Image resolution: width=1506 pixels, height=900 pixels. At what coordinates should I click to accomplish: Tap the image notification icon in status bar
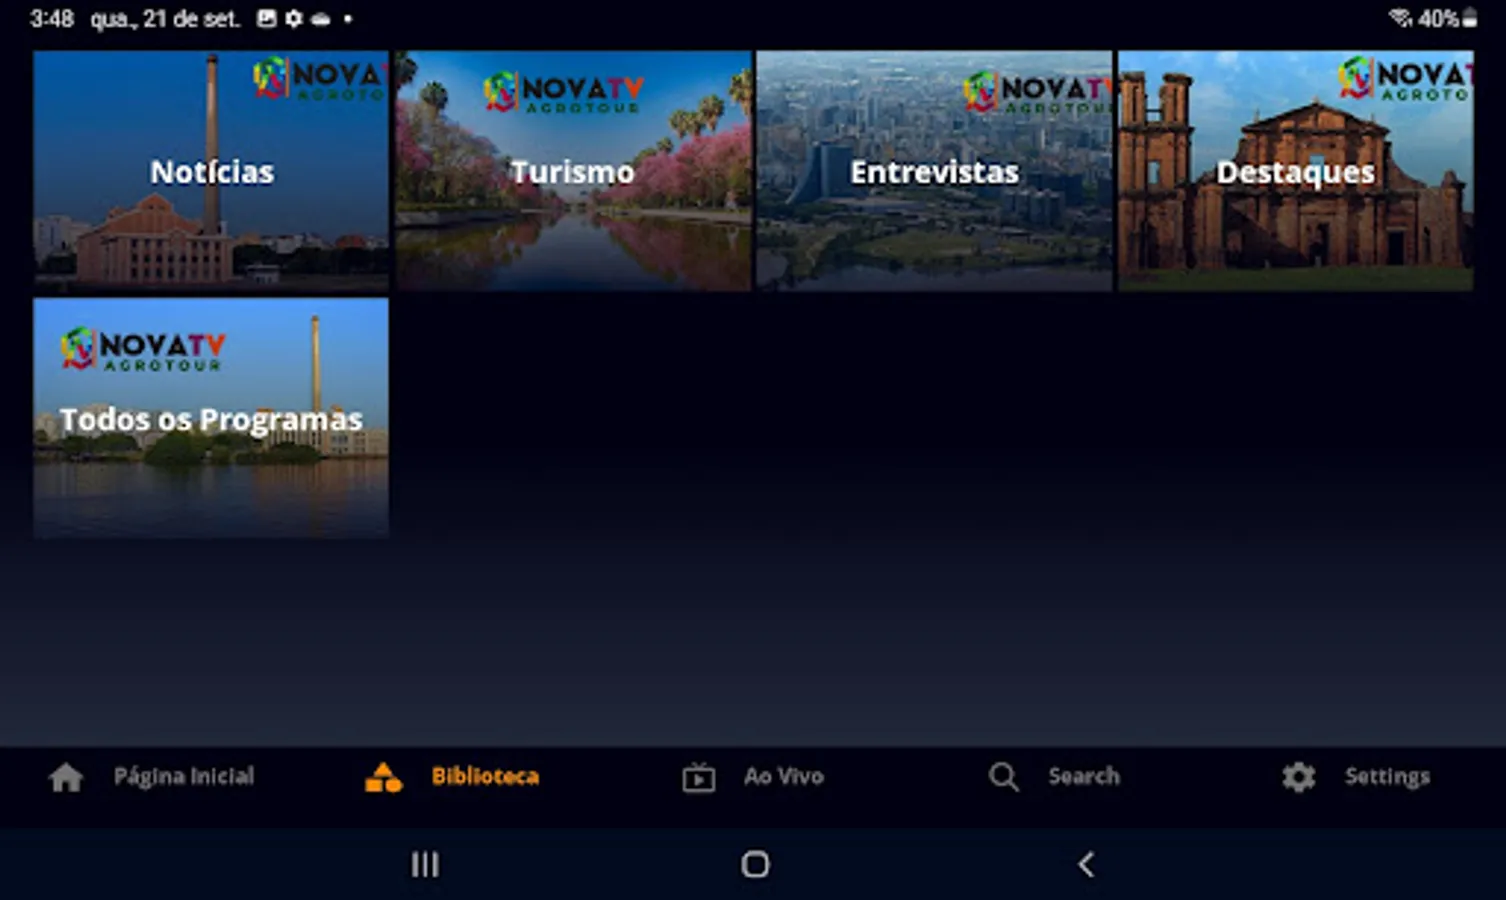pos(267,18)
